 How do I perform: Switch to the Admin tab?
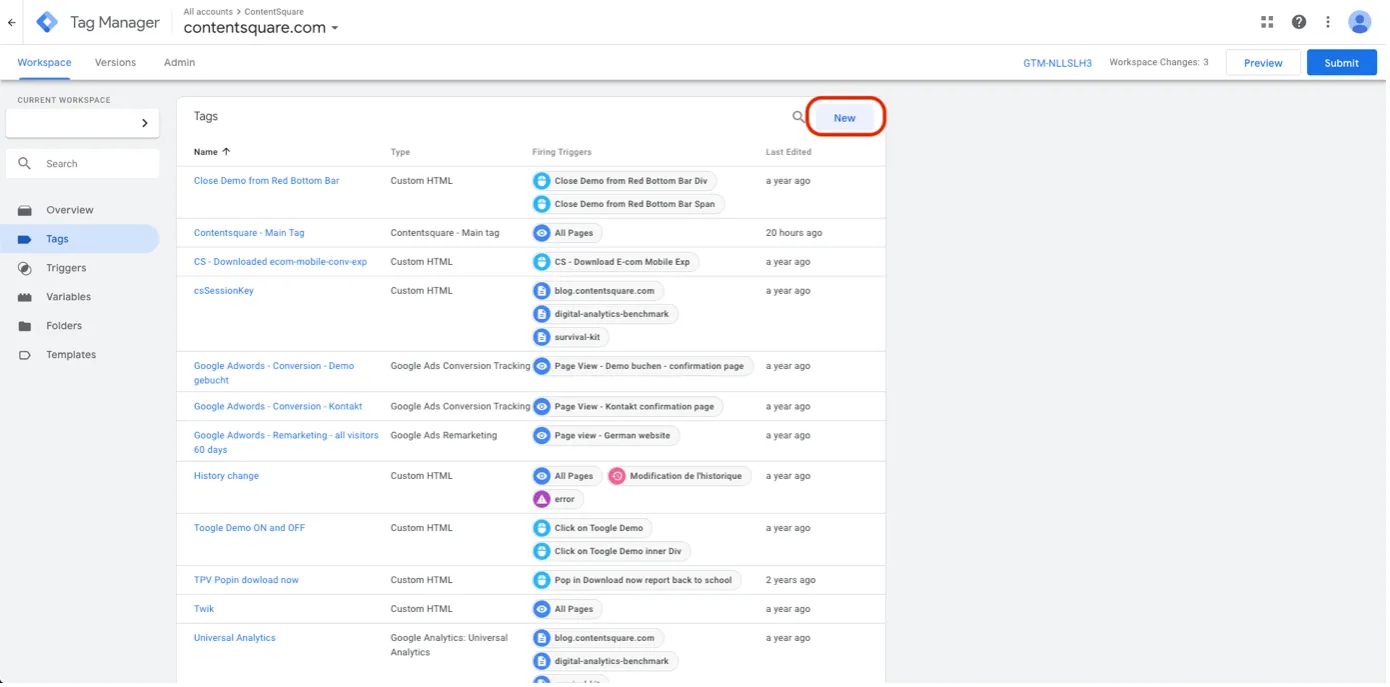[x=179, y=62]
